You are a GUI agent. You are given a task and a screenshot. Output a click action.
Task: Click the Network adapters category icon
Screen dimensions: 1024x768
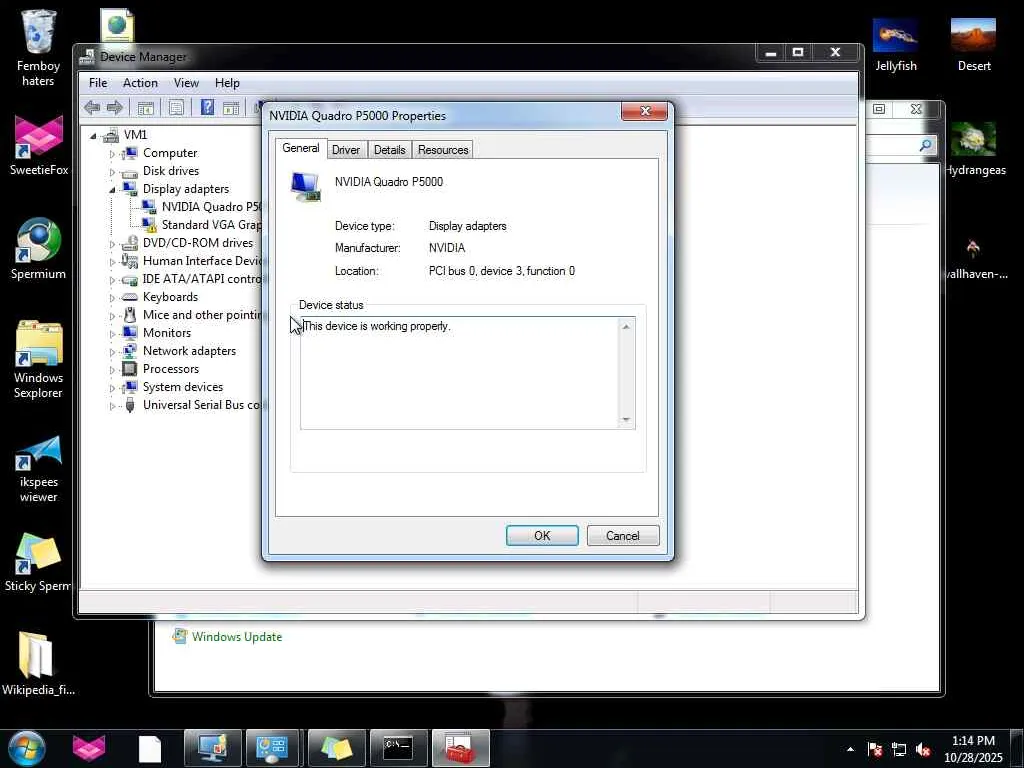[130, 351]
